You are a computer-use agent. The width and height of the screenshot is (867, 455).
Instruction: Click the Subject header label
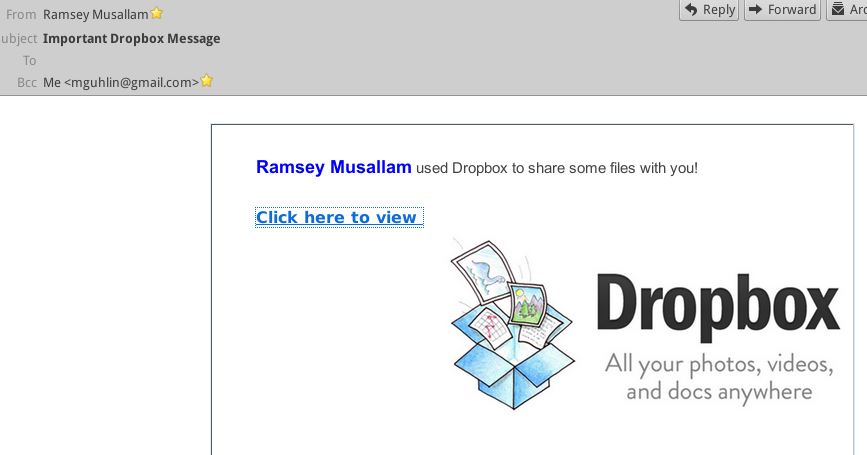pos(19,38)
